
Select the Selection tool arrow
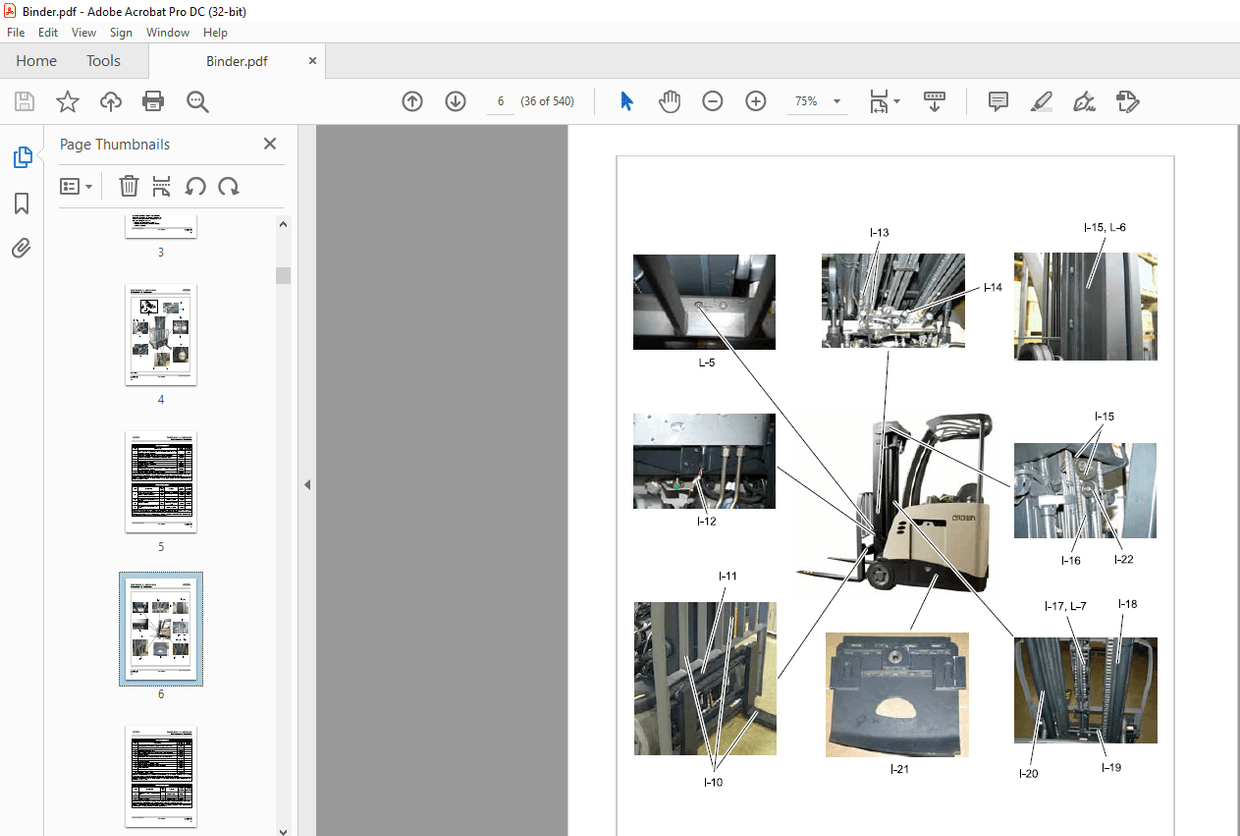click(x=625, y=101)
